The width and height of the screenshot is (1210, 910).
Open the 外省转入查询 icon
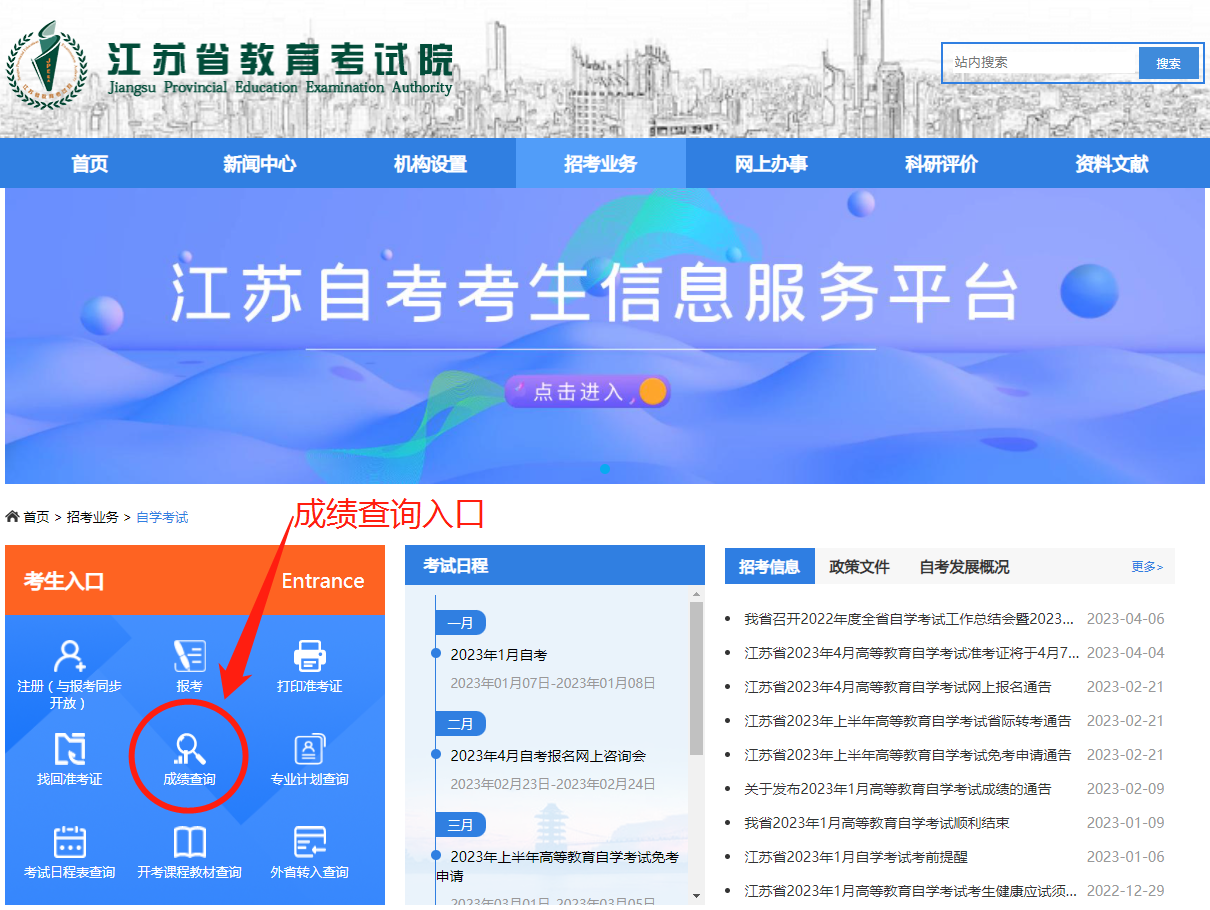[309, 843]
